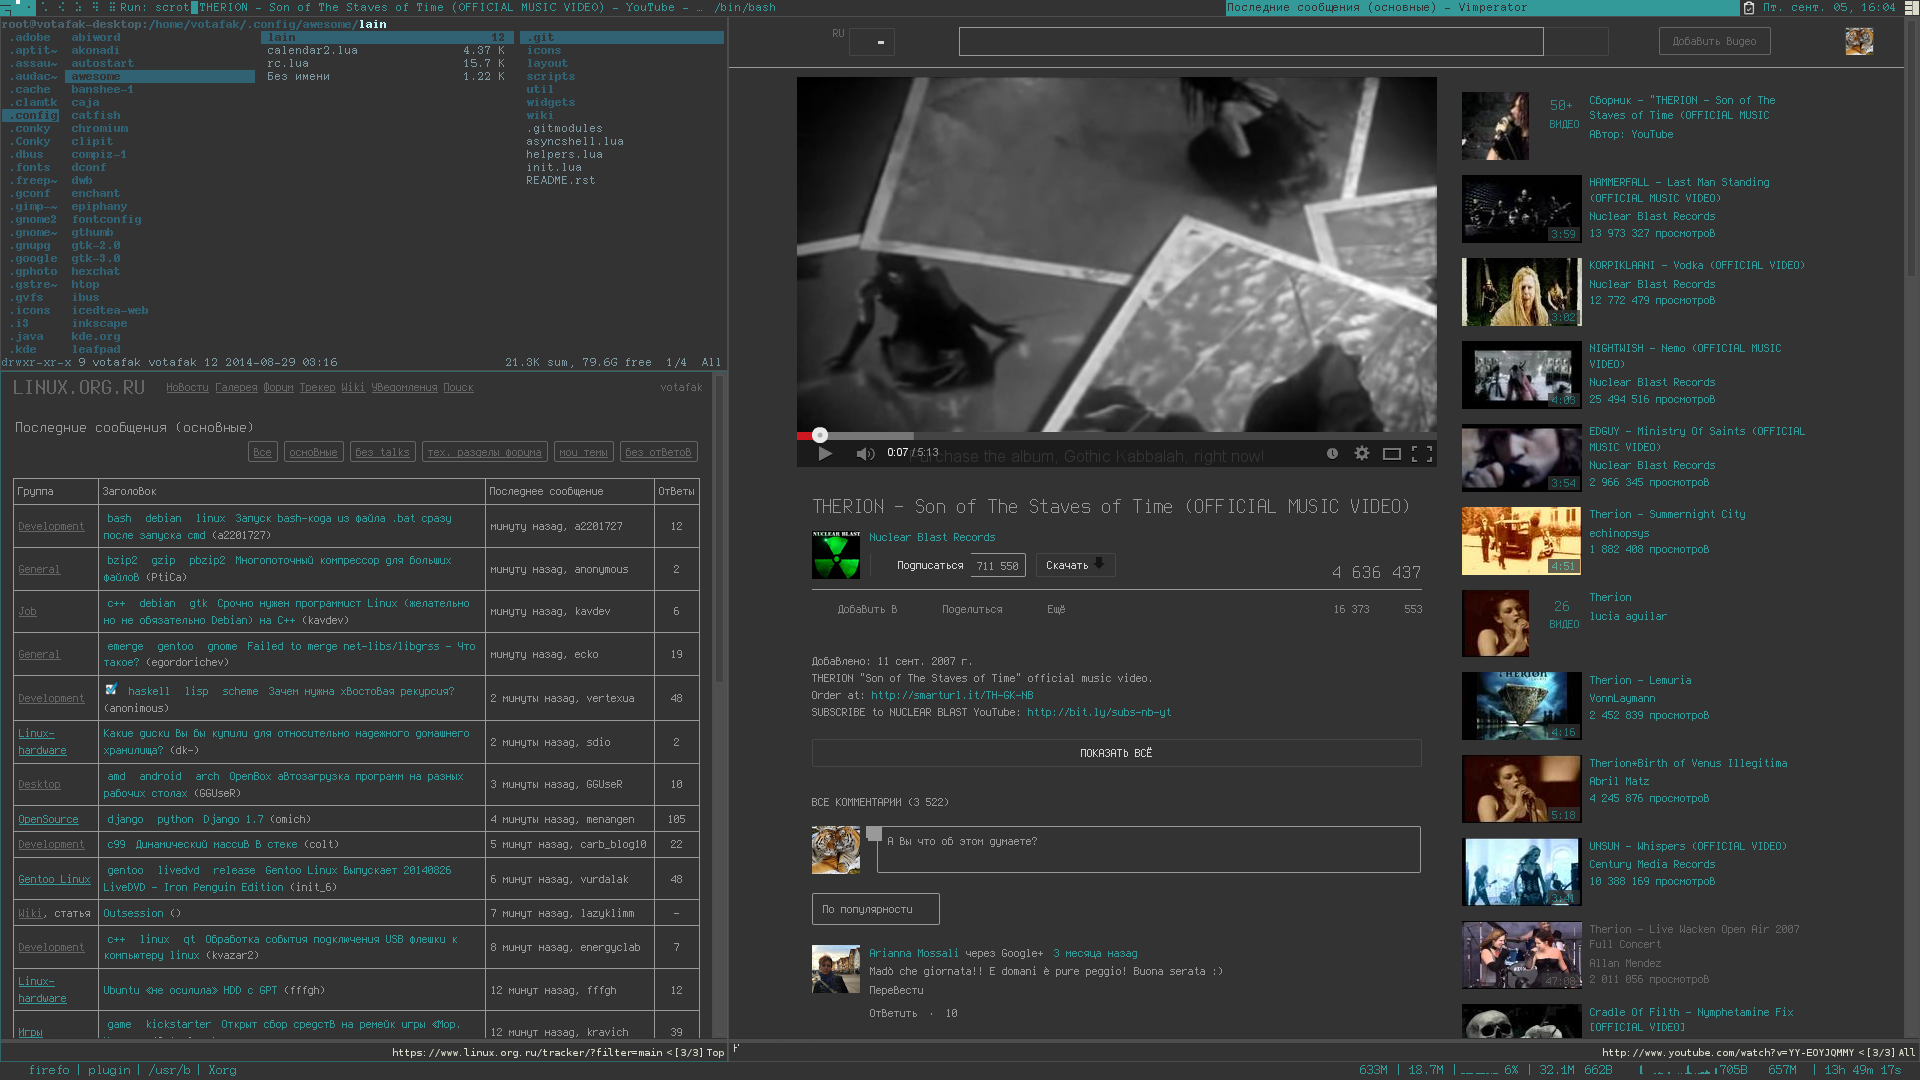The image size is (1920, 1080).
Task: Click the Скачать download button
Action: click(x=1075, y=565)
